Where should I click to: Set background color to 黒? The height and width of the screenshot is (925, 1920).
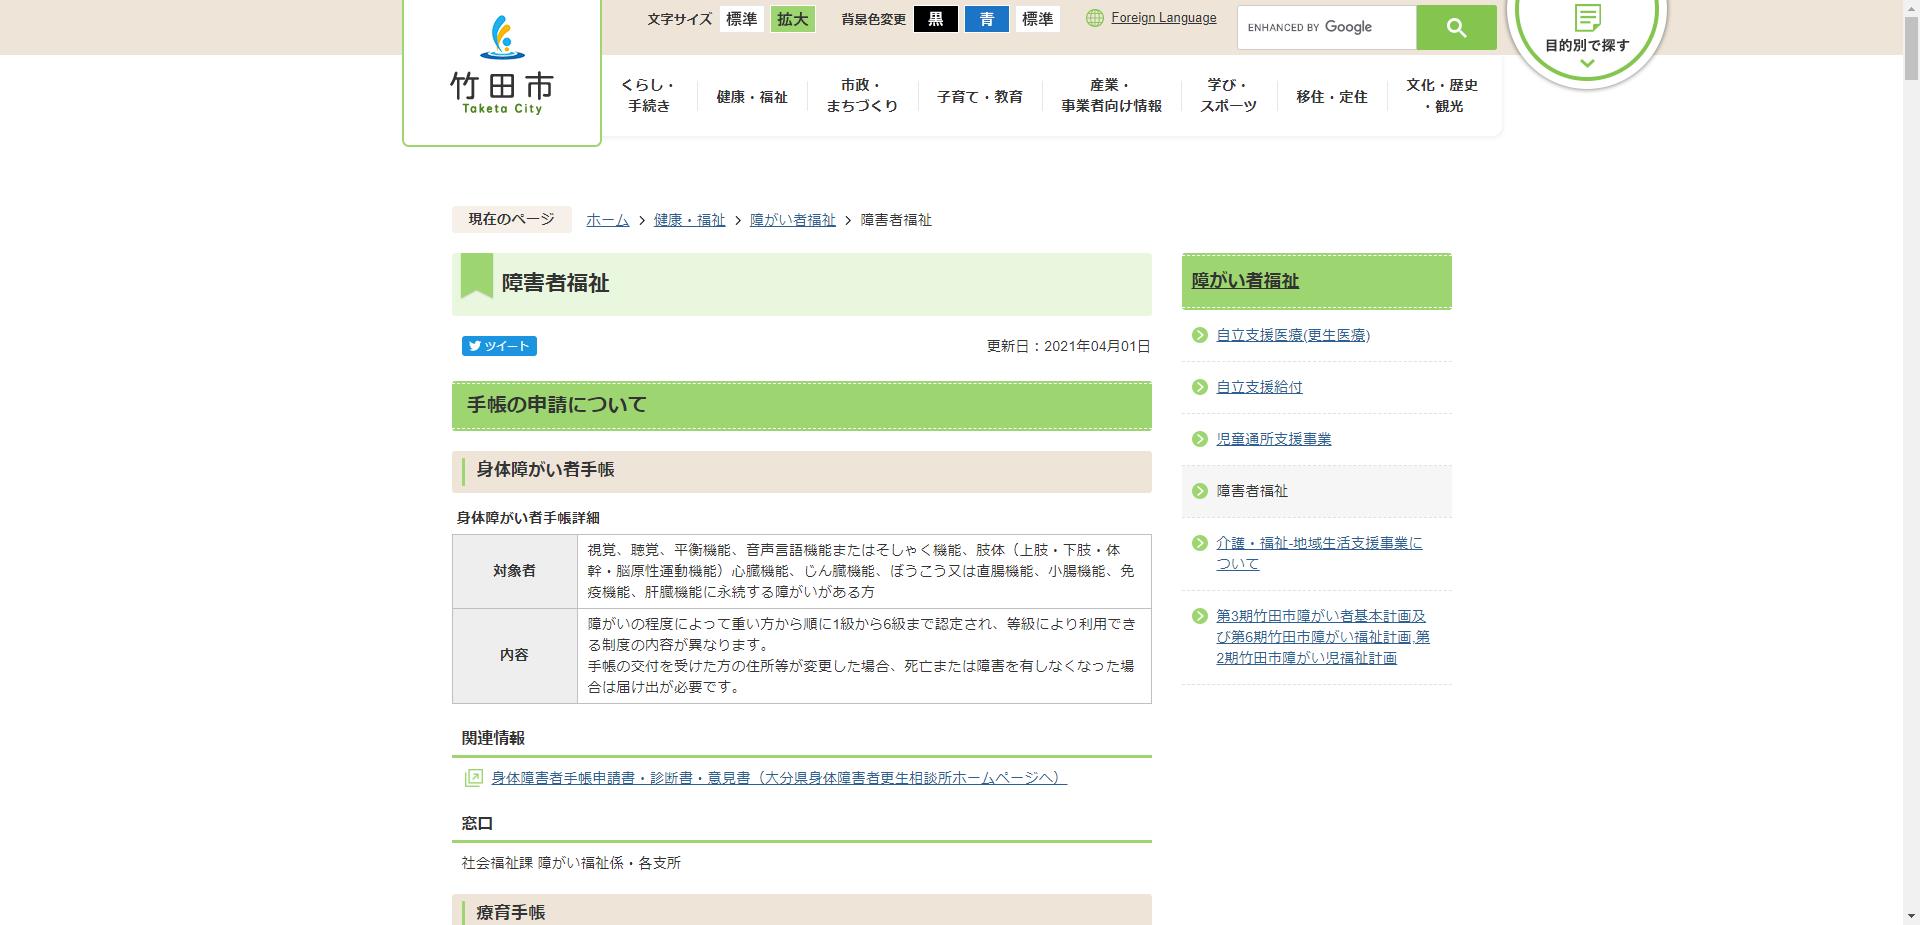pos(937,18)
